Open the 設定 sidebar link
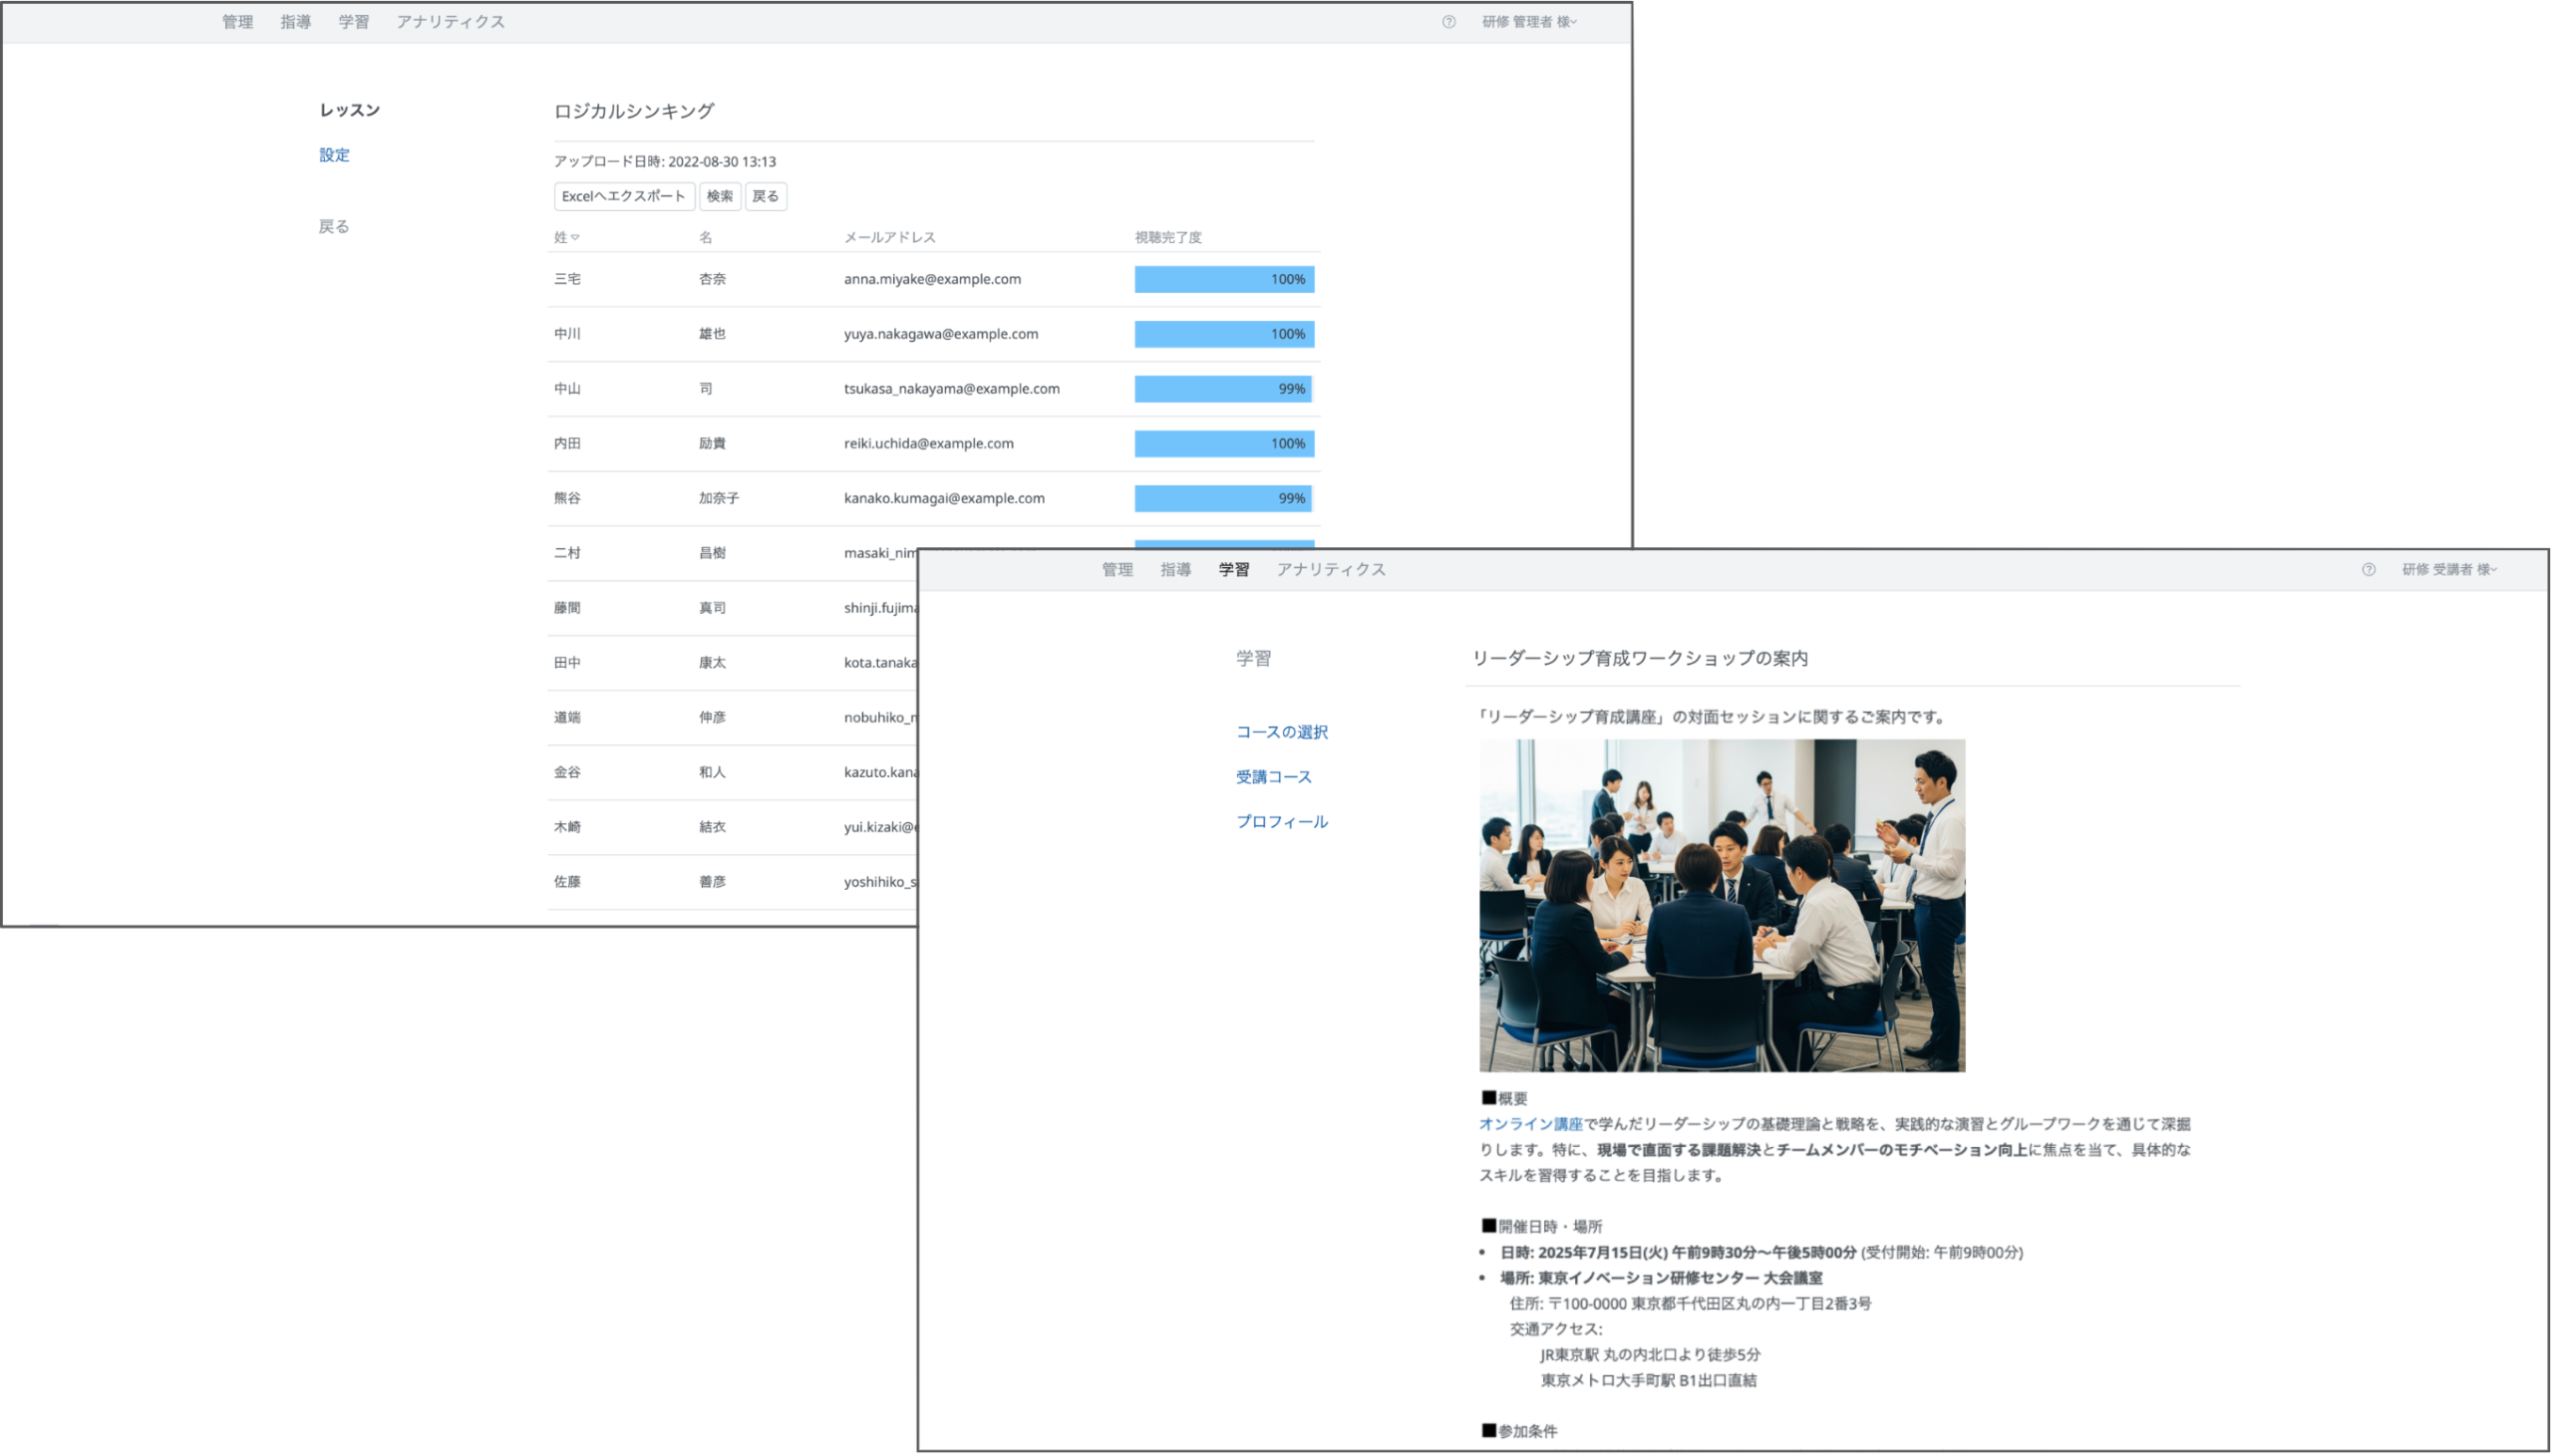The image size is (2552, 1456). [x=334, y=155]
